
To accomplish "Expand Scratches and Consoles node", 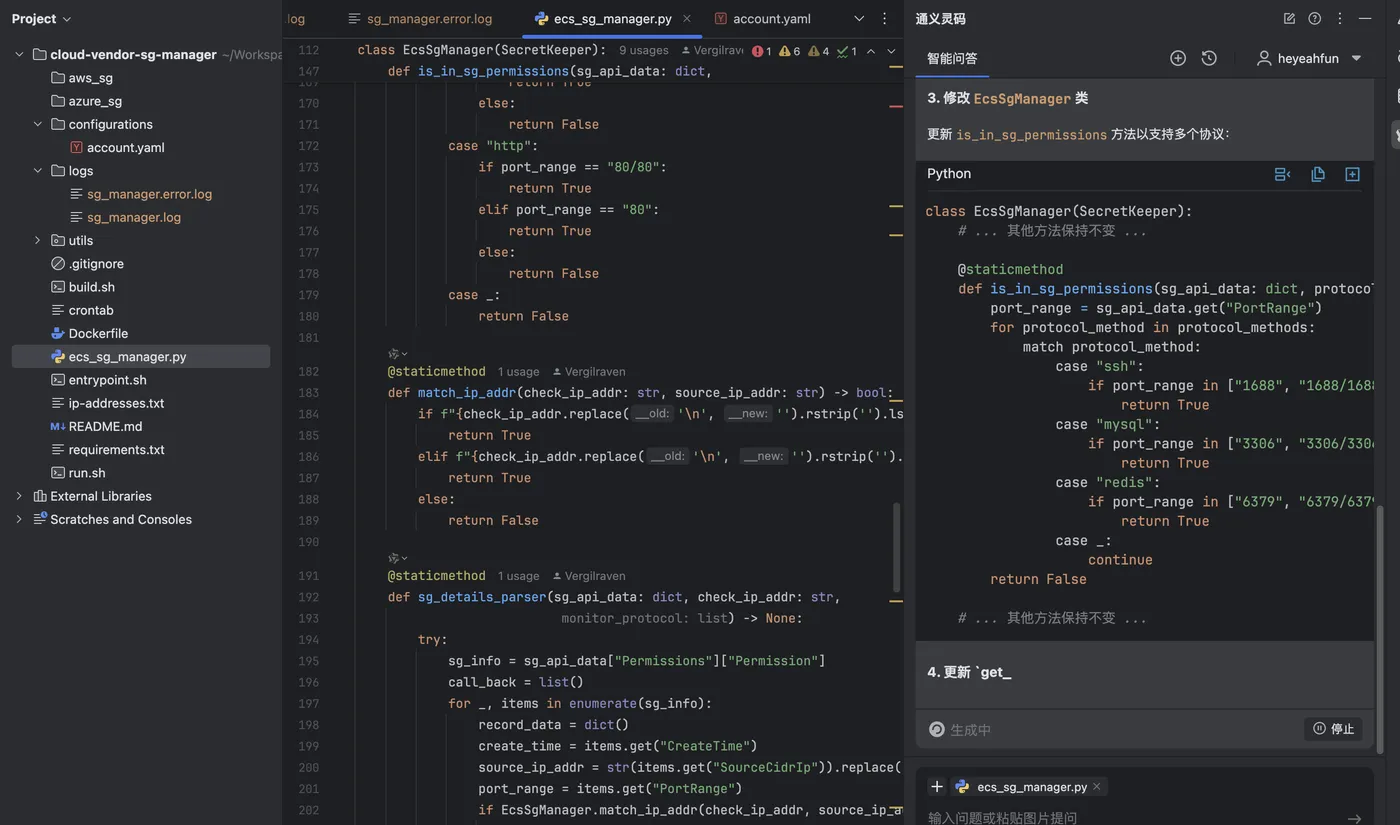I will pos(19,519).
